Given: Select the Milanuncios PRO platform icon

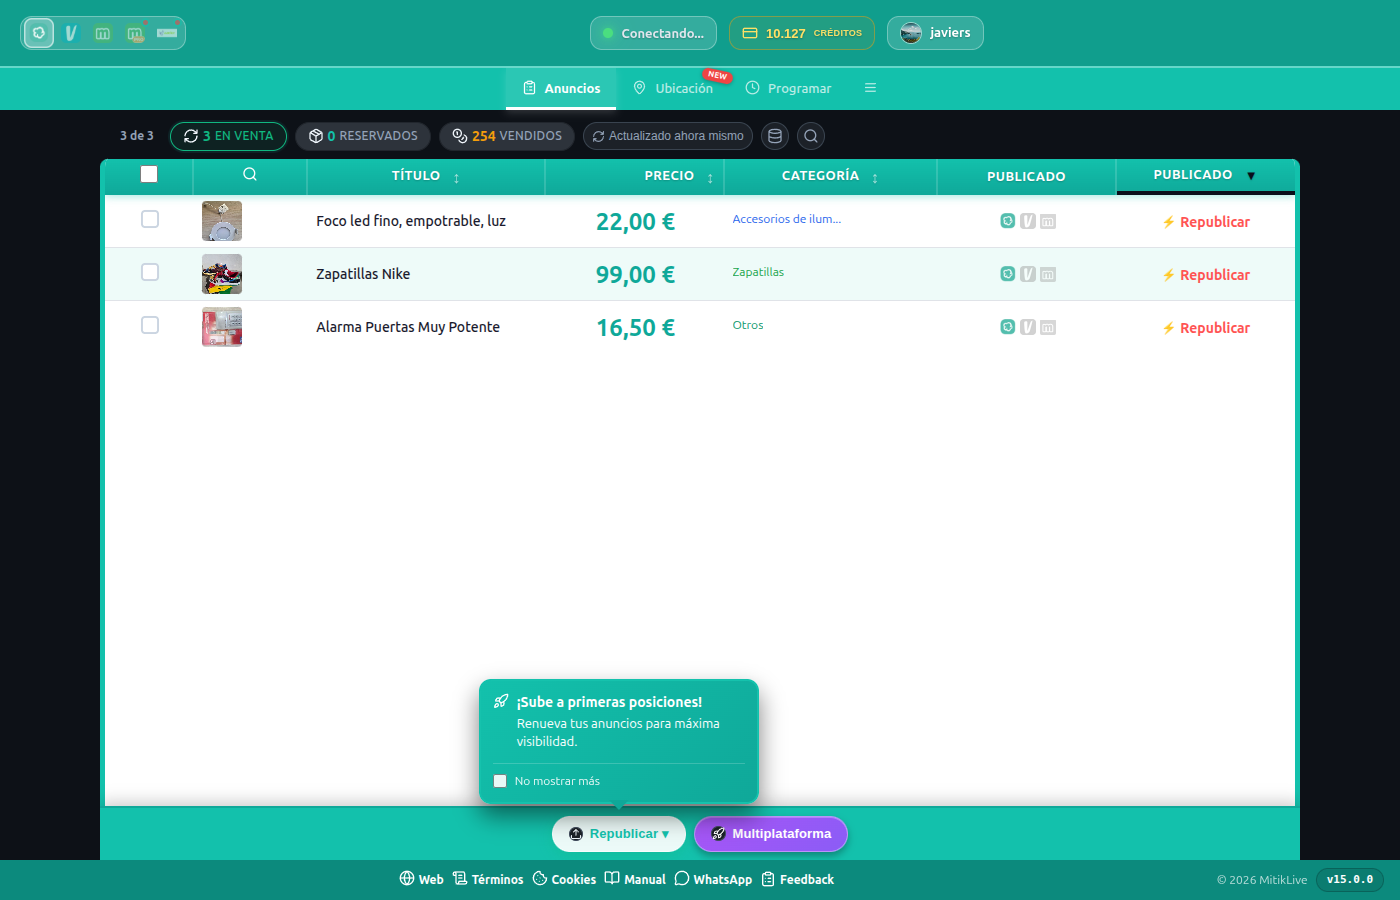Looking at the screenshot, I should click(135, 33).
